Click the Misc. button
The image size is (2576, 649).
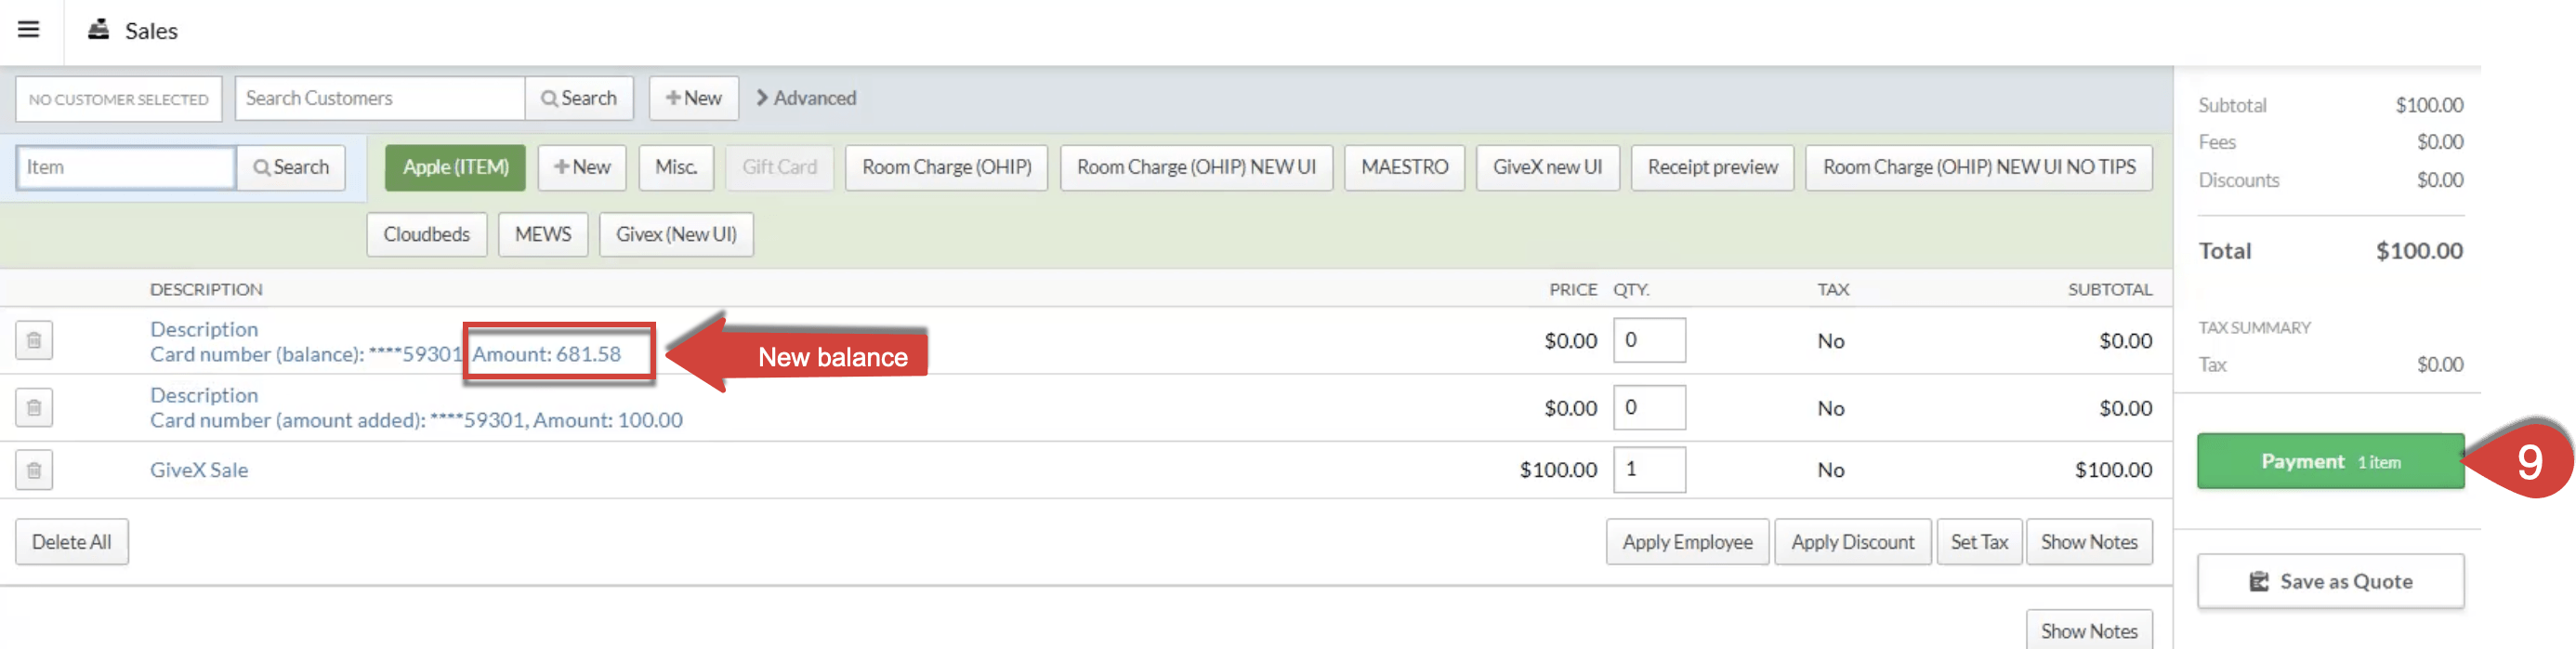point(676,167)
